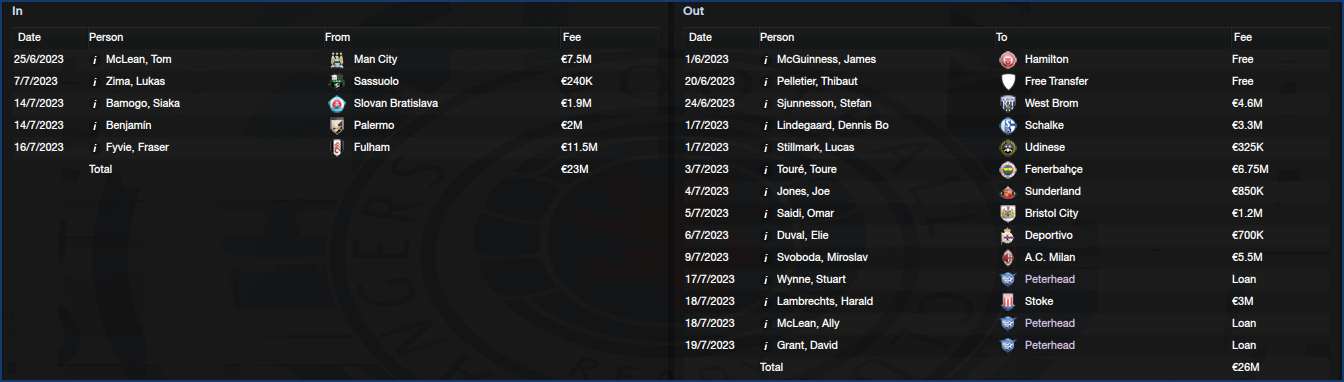Click the A.C. Milan club badge
The image size is (1344, 382).
(x=1008, y=257)
